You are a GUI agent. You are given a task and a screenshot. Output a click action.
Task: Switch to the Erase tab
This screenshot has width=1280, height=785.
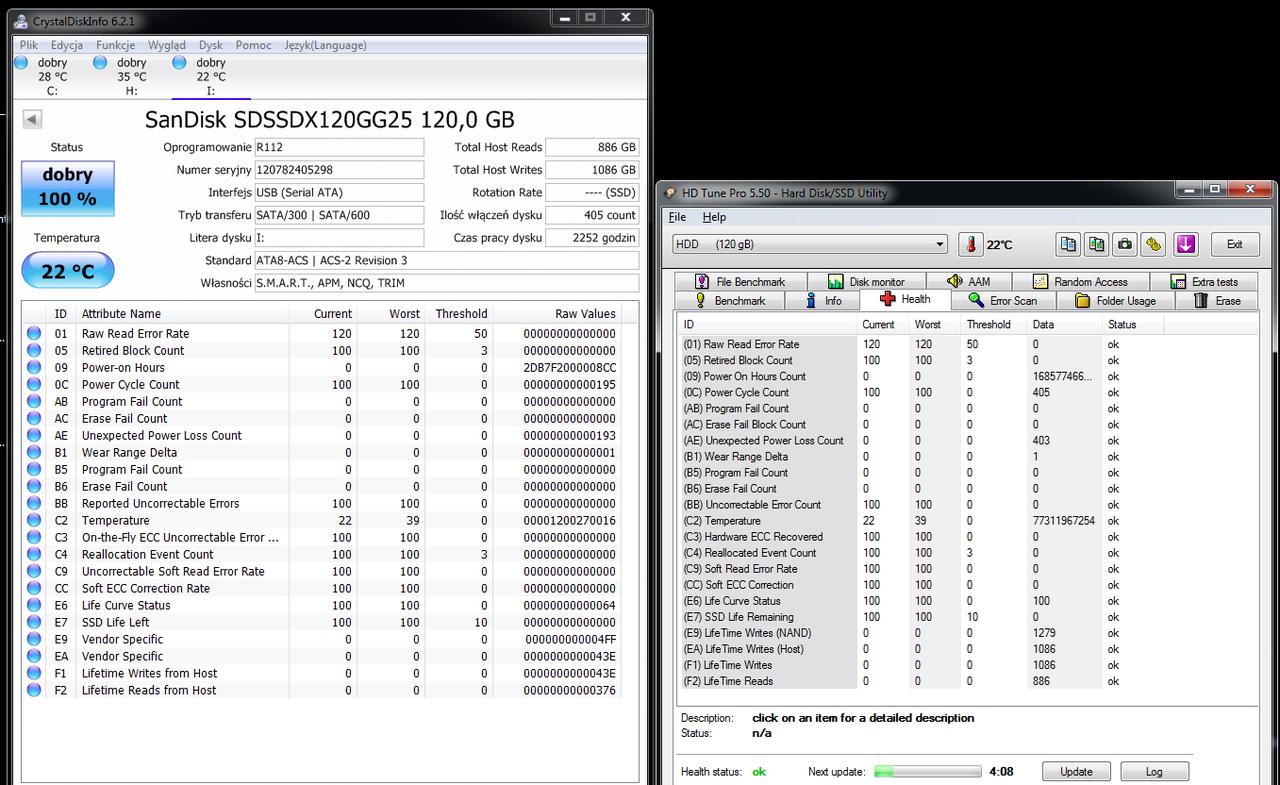click(1217, 300)
